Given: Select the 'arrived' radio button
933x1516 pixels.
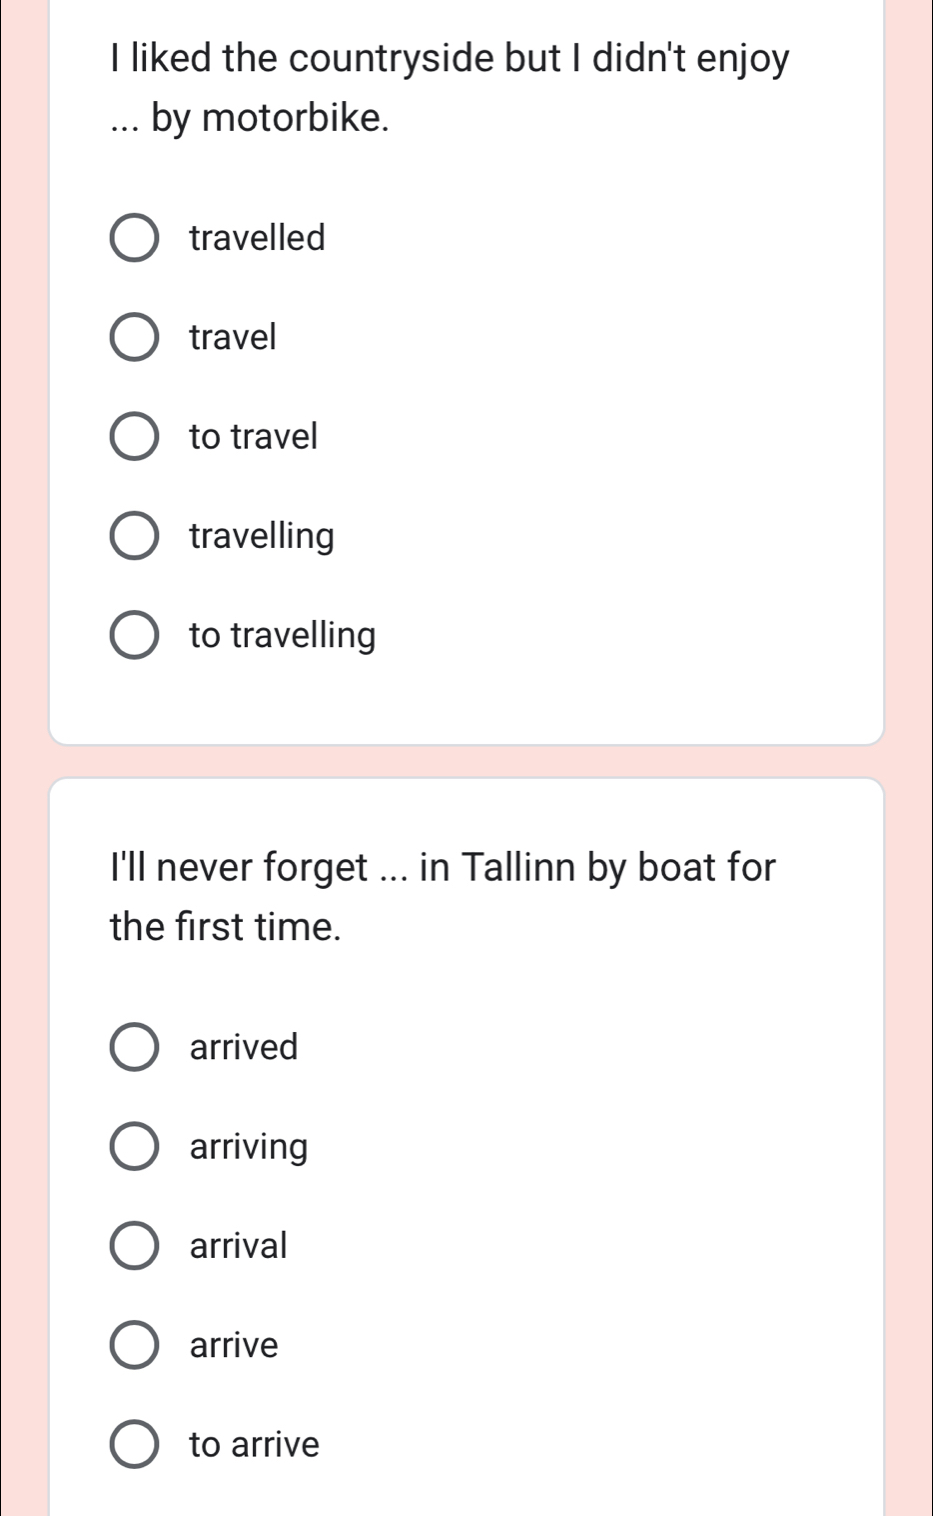Looking at the screenshot, I should point(133,1047).
